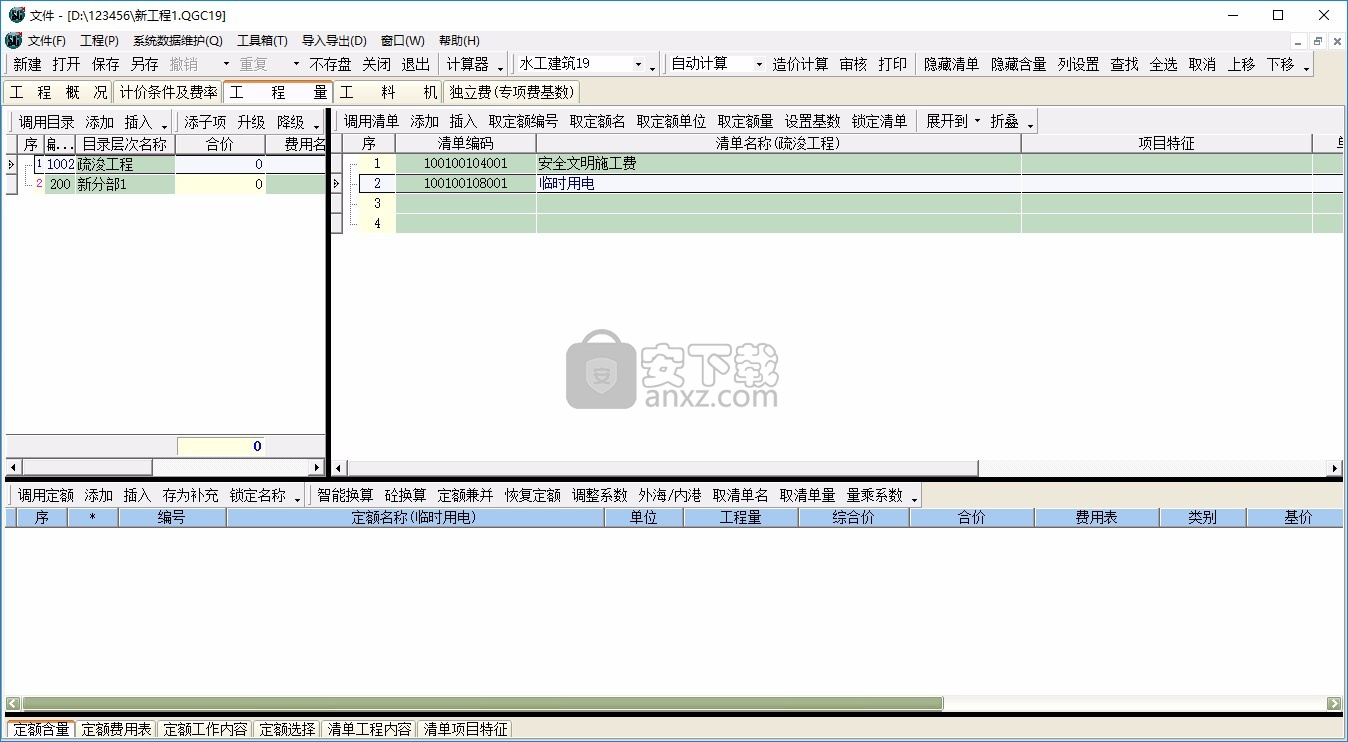Click bill code 100100108001

465,183
